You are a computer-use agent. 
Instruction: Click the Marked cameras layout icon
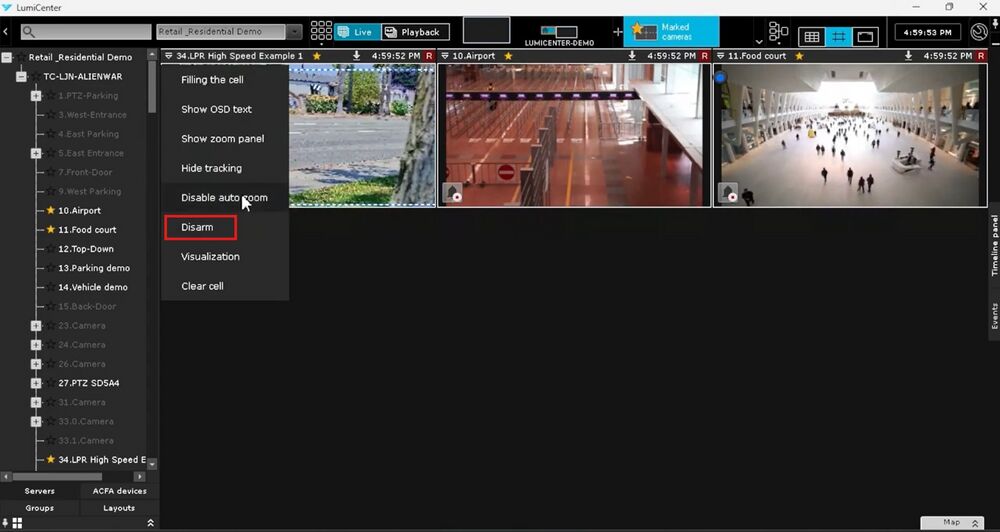[x=644, y=32]
